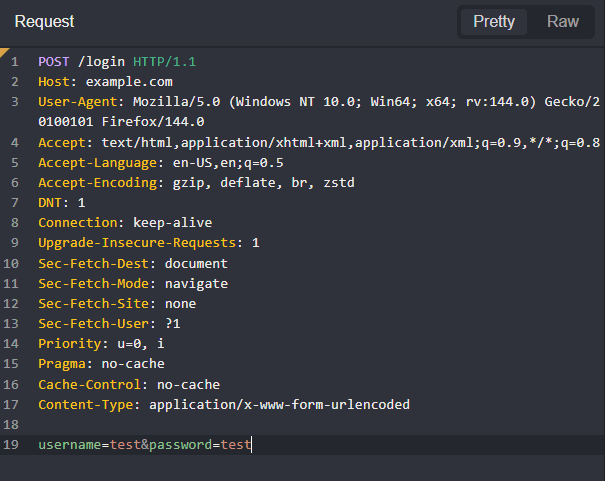The width and height of the screenshot is (605, 481).
Task: Click the Request panel title
Action: point(44,22)
